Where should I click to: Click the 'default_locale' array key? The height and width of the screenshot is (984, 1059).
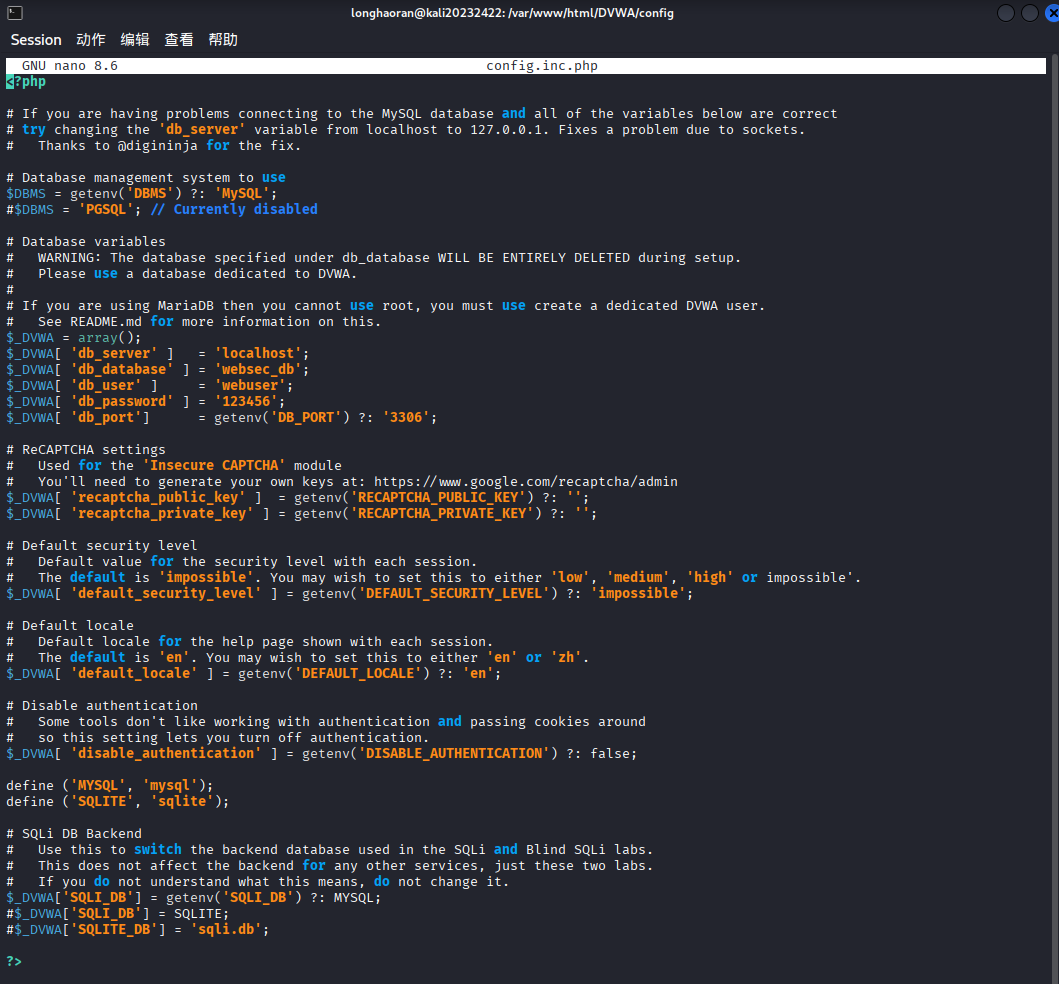click(134, 673)
